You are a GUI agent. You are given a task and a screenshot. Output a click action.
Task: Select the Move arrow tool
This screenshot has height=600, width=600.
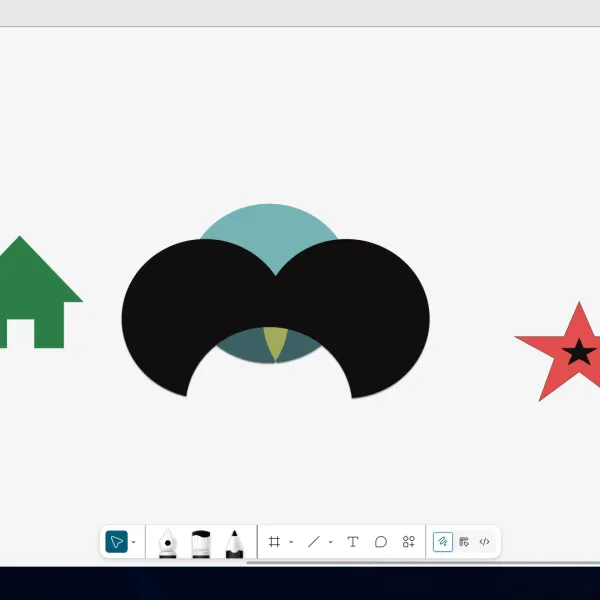click(116, 541)
